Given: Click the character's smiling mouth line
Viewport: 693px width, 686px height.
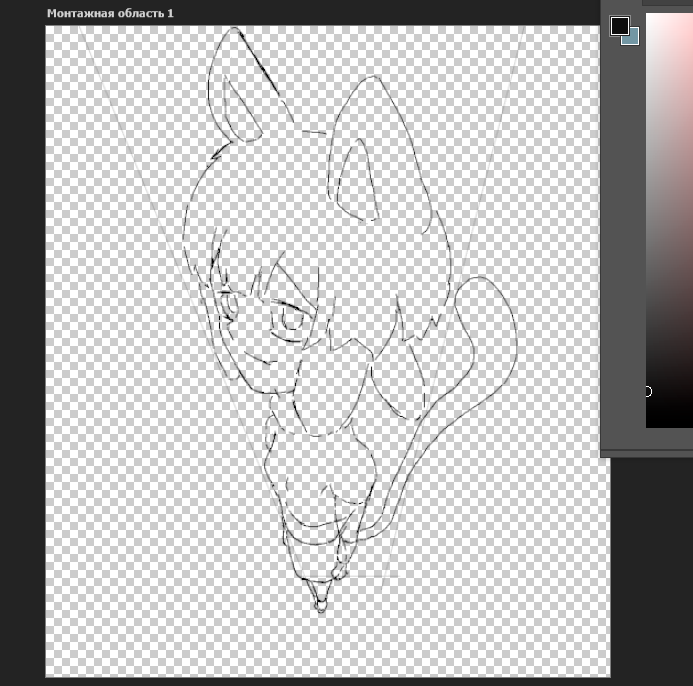Looking at the screenshot, I should tap(261, 359).
